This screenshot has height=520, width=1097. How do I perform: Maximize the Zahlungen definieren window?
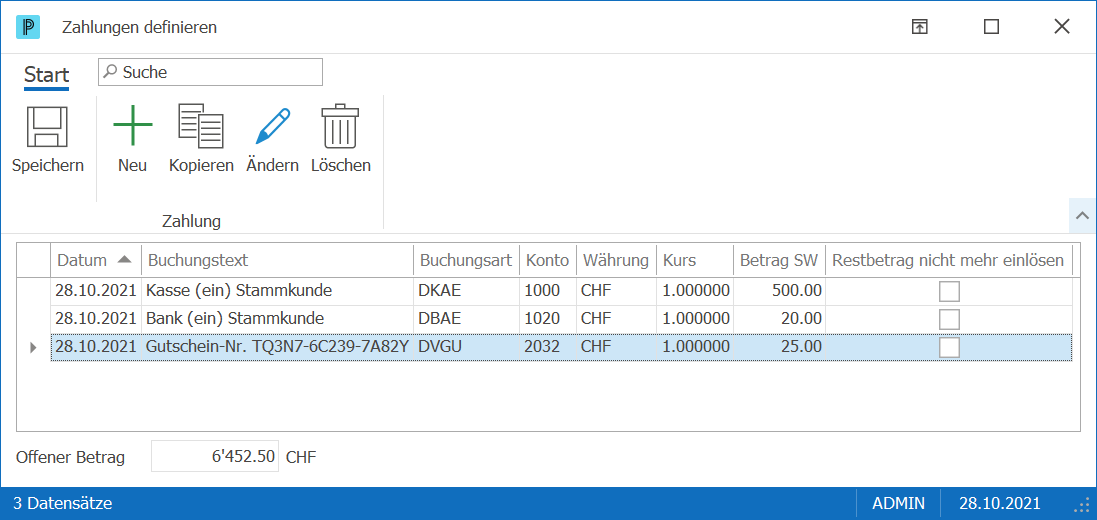[991, 27]
